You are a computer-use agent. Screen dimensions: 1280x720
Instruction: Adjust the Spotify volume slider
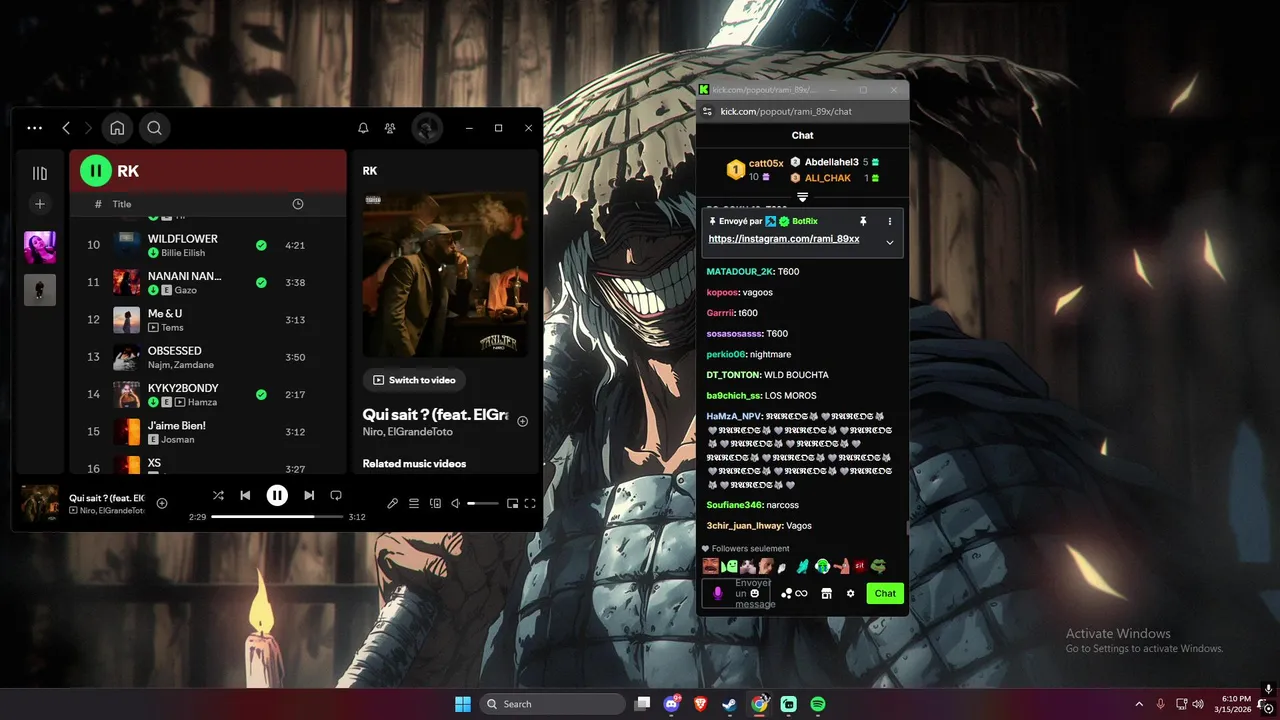[x=483, y=503]
